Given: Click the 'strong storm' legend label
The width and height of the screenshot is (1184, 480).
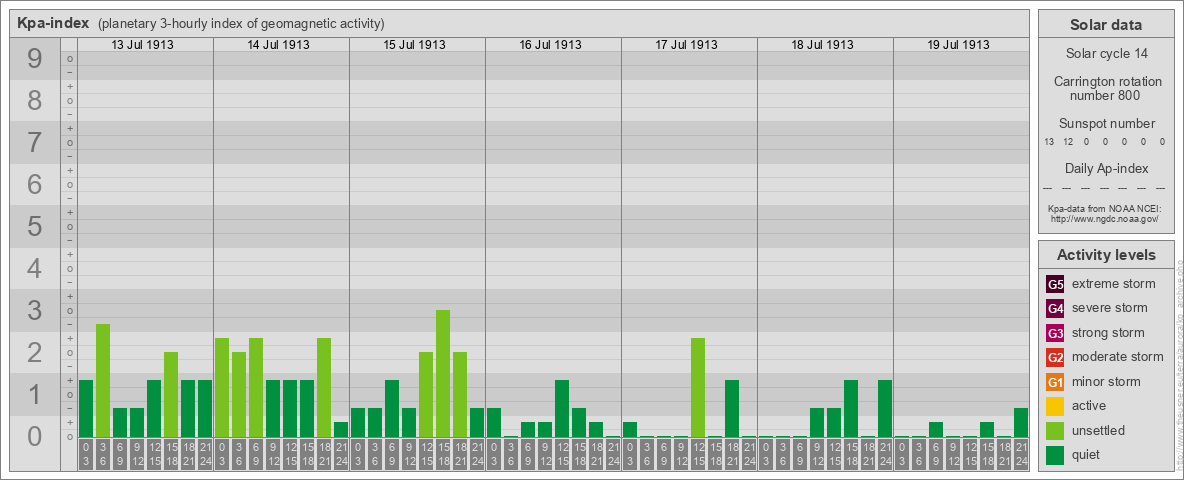Looking at the screenshot, I should click(x=1108, y=333).
